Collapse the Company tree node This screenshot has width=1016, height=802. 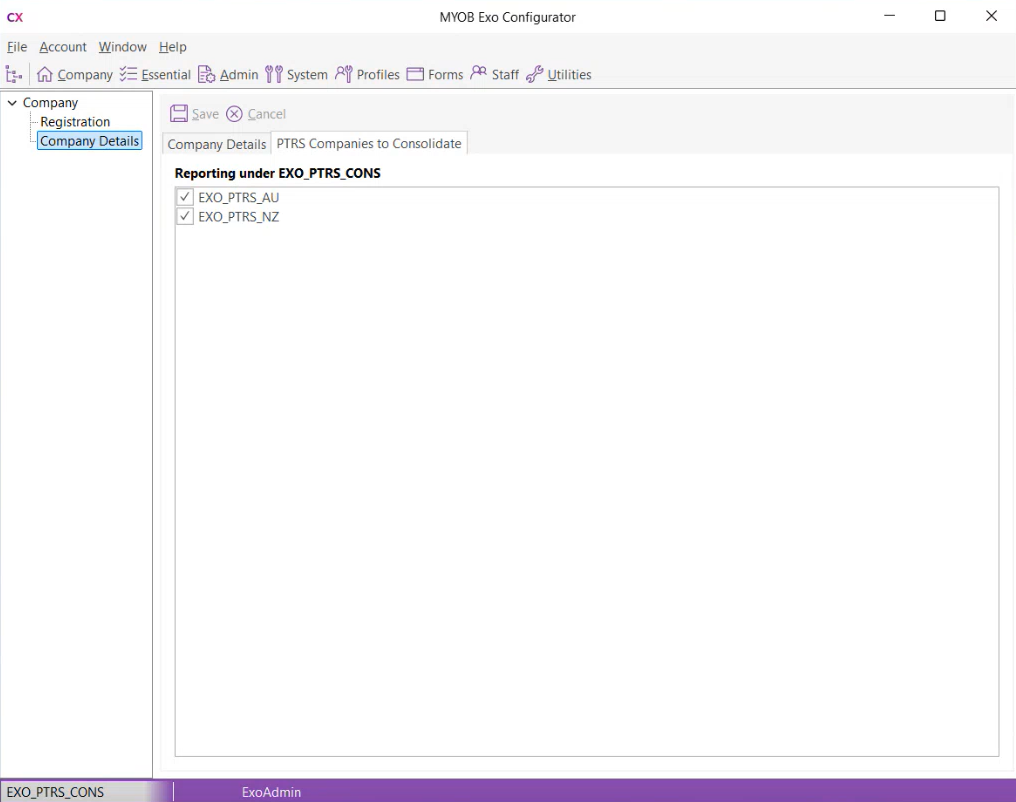tap(12, 103)
